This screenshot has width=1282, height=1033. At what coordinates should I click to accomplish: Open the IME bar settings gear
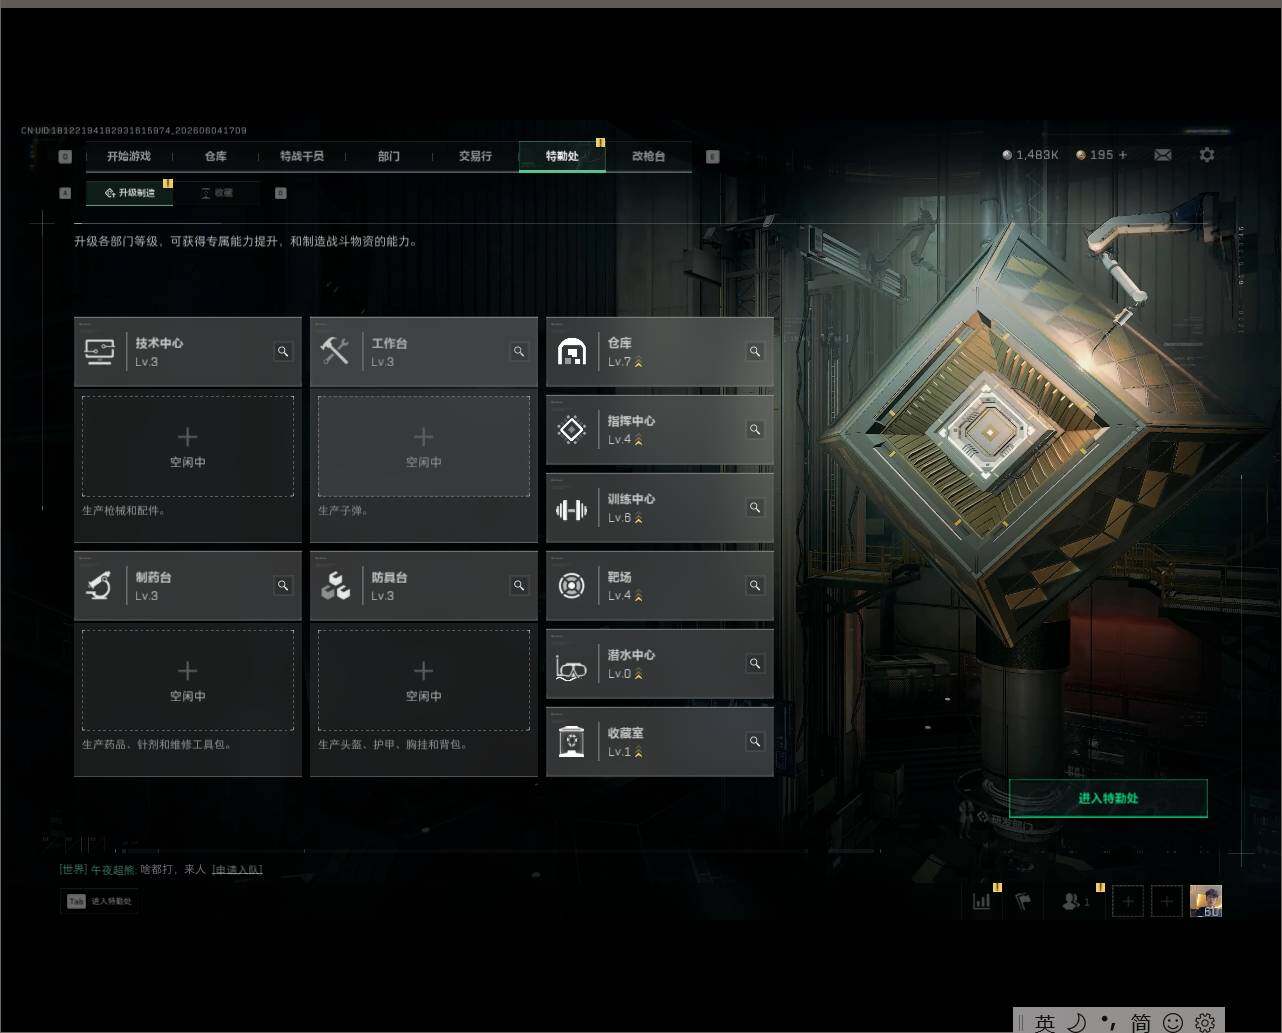coord(1205,1022)
